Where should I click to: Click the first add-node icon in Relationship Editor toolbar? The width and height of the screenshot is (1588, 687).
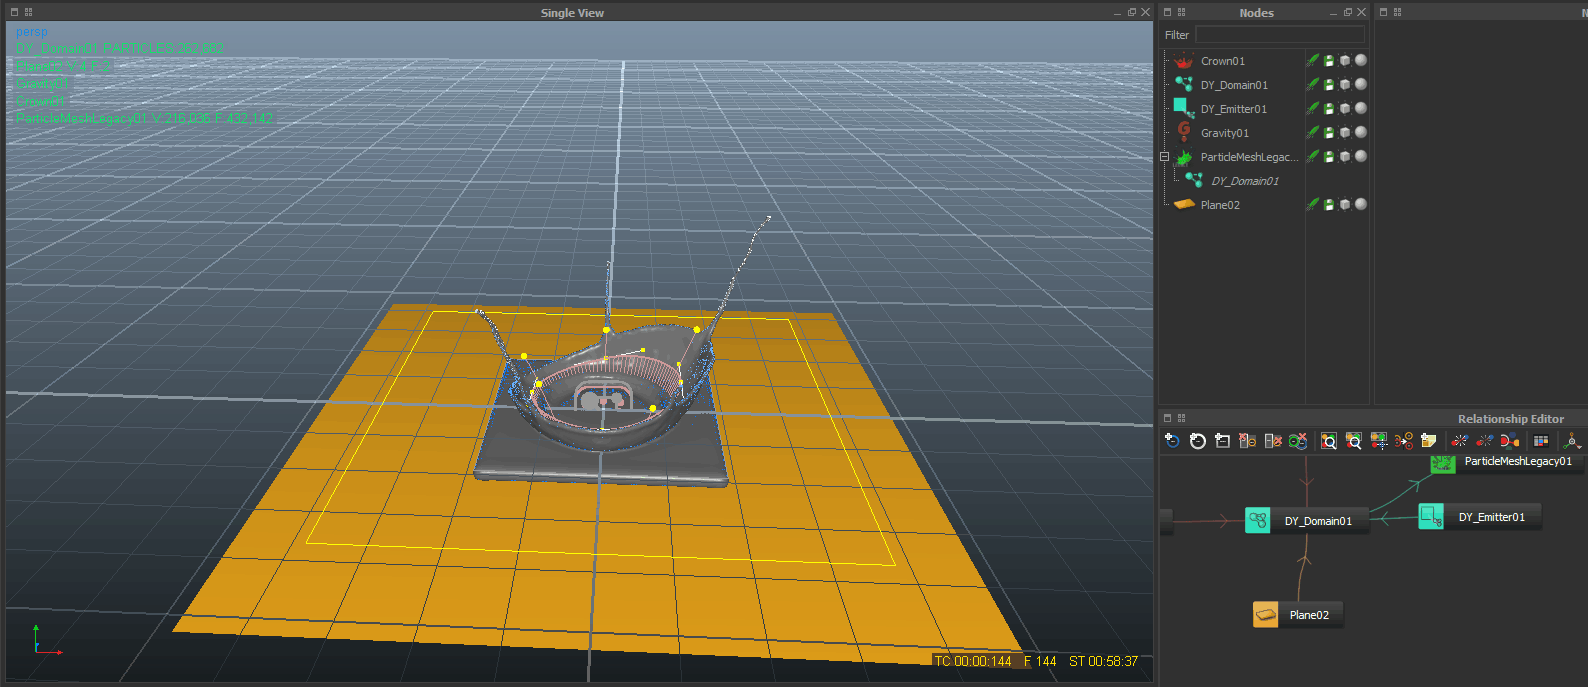pos(1173,441)
